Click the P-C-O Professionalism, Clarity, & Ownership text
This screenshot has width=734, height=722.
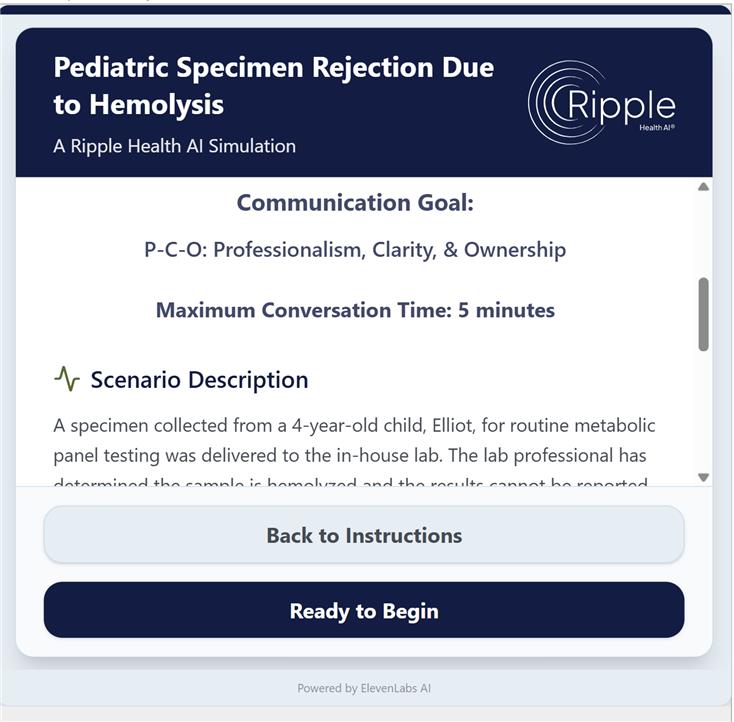click(x=355, y=250)
